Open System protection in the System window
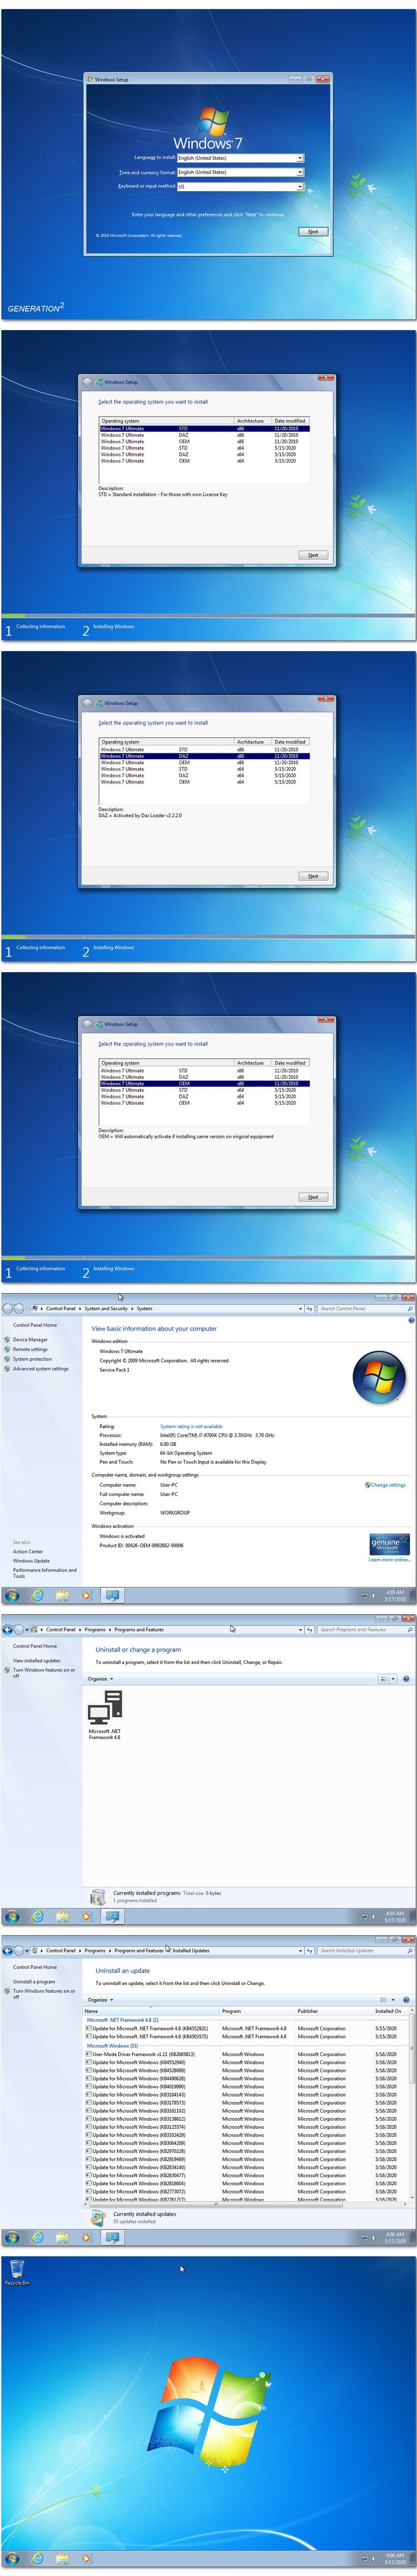Image resolution: width=417 pixels, height=2576 pixels. point(32,1359)
